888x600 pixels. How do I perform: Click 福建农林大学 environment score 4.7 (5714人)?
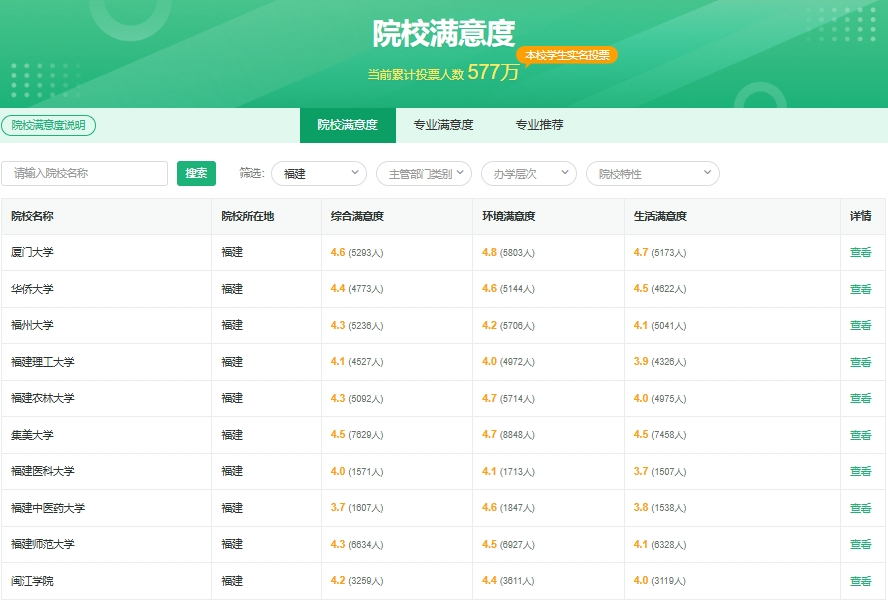coord(509,399)
